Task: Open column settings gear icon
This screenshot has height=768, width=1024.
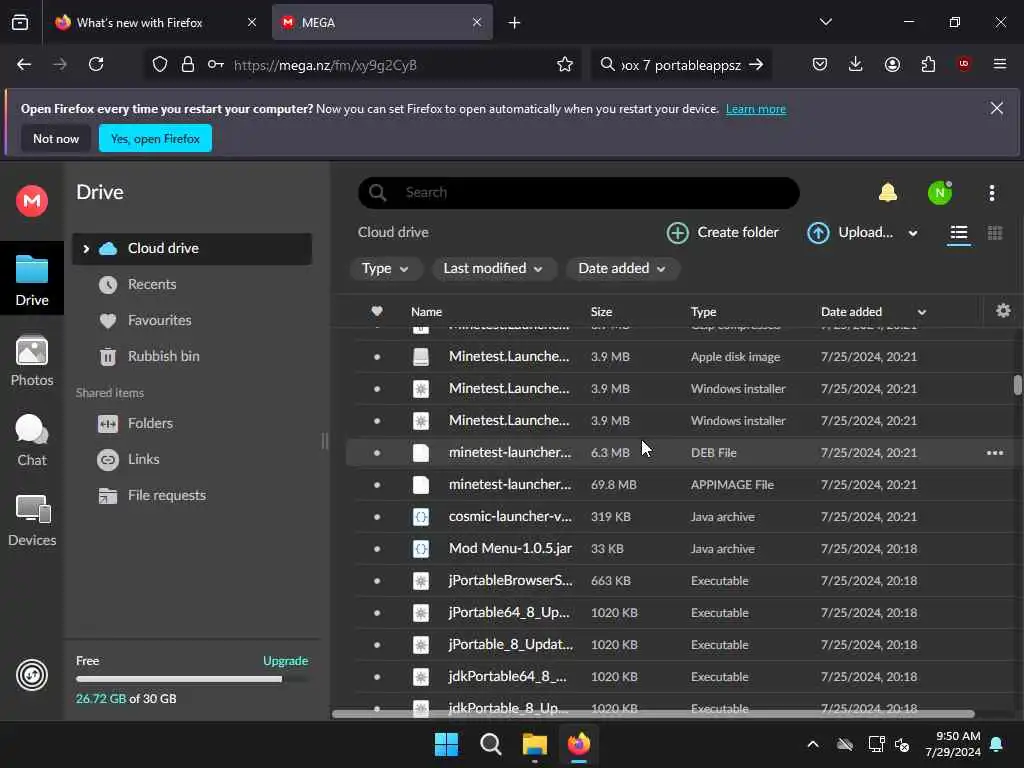Action: tap(1003, 311)
